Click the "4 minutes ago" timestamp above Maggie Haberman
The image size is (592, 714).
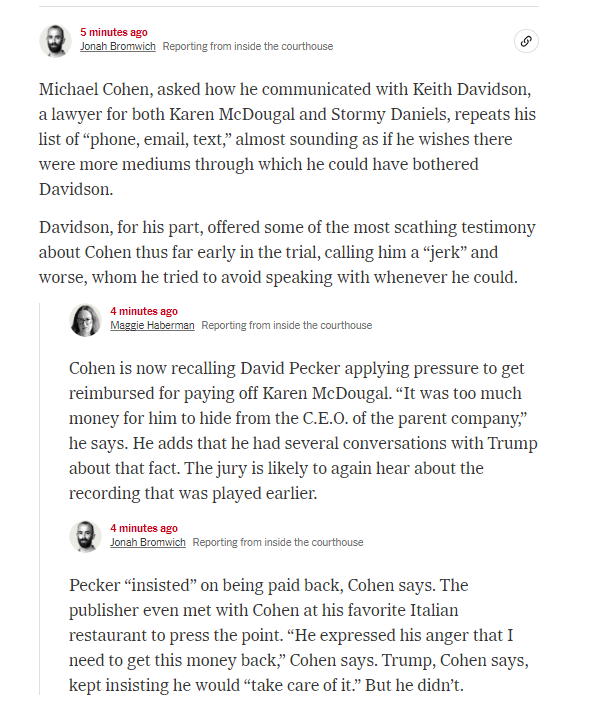(144, 311)
